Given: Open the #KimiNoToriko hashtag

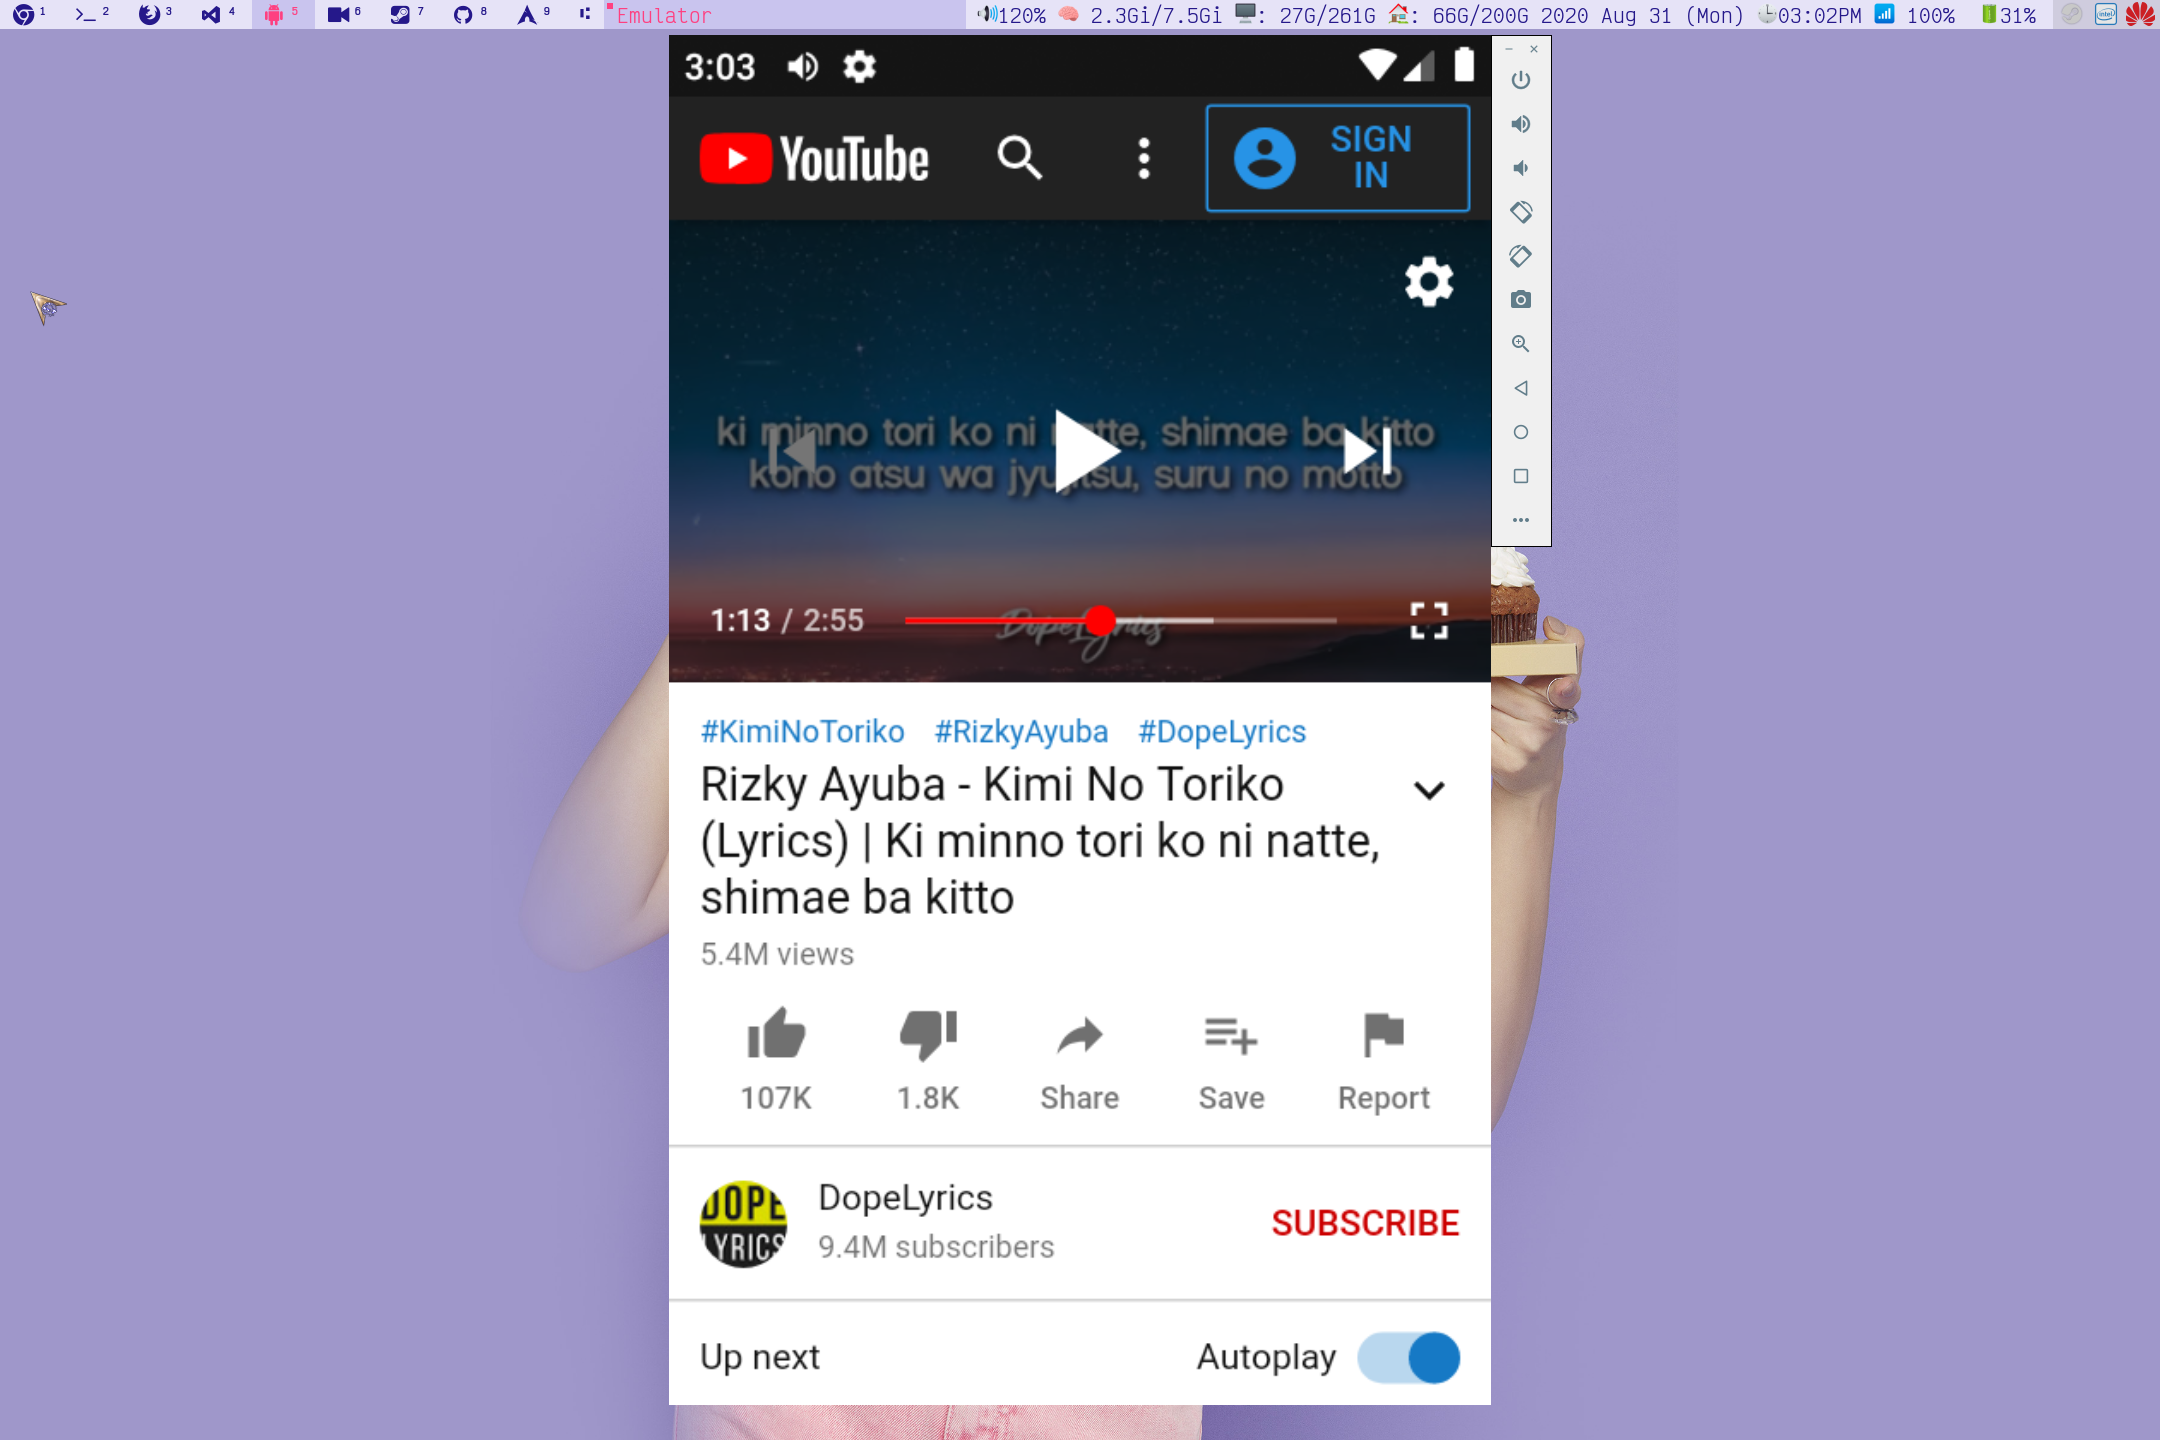Looking at the screenshot, I should 802,731.
